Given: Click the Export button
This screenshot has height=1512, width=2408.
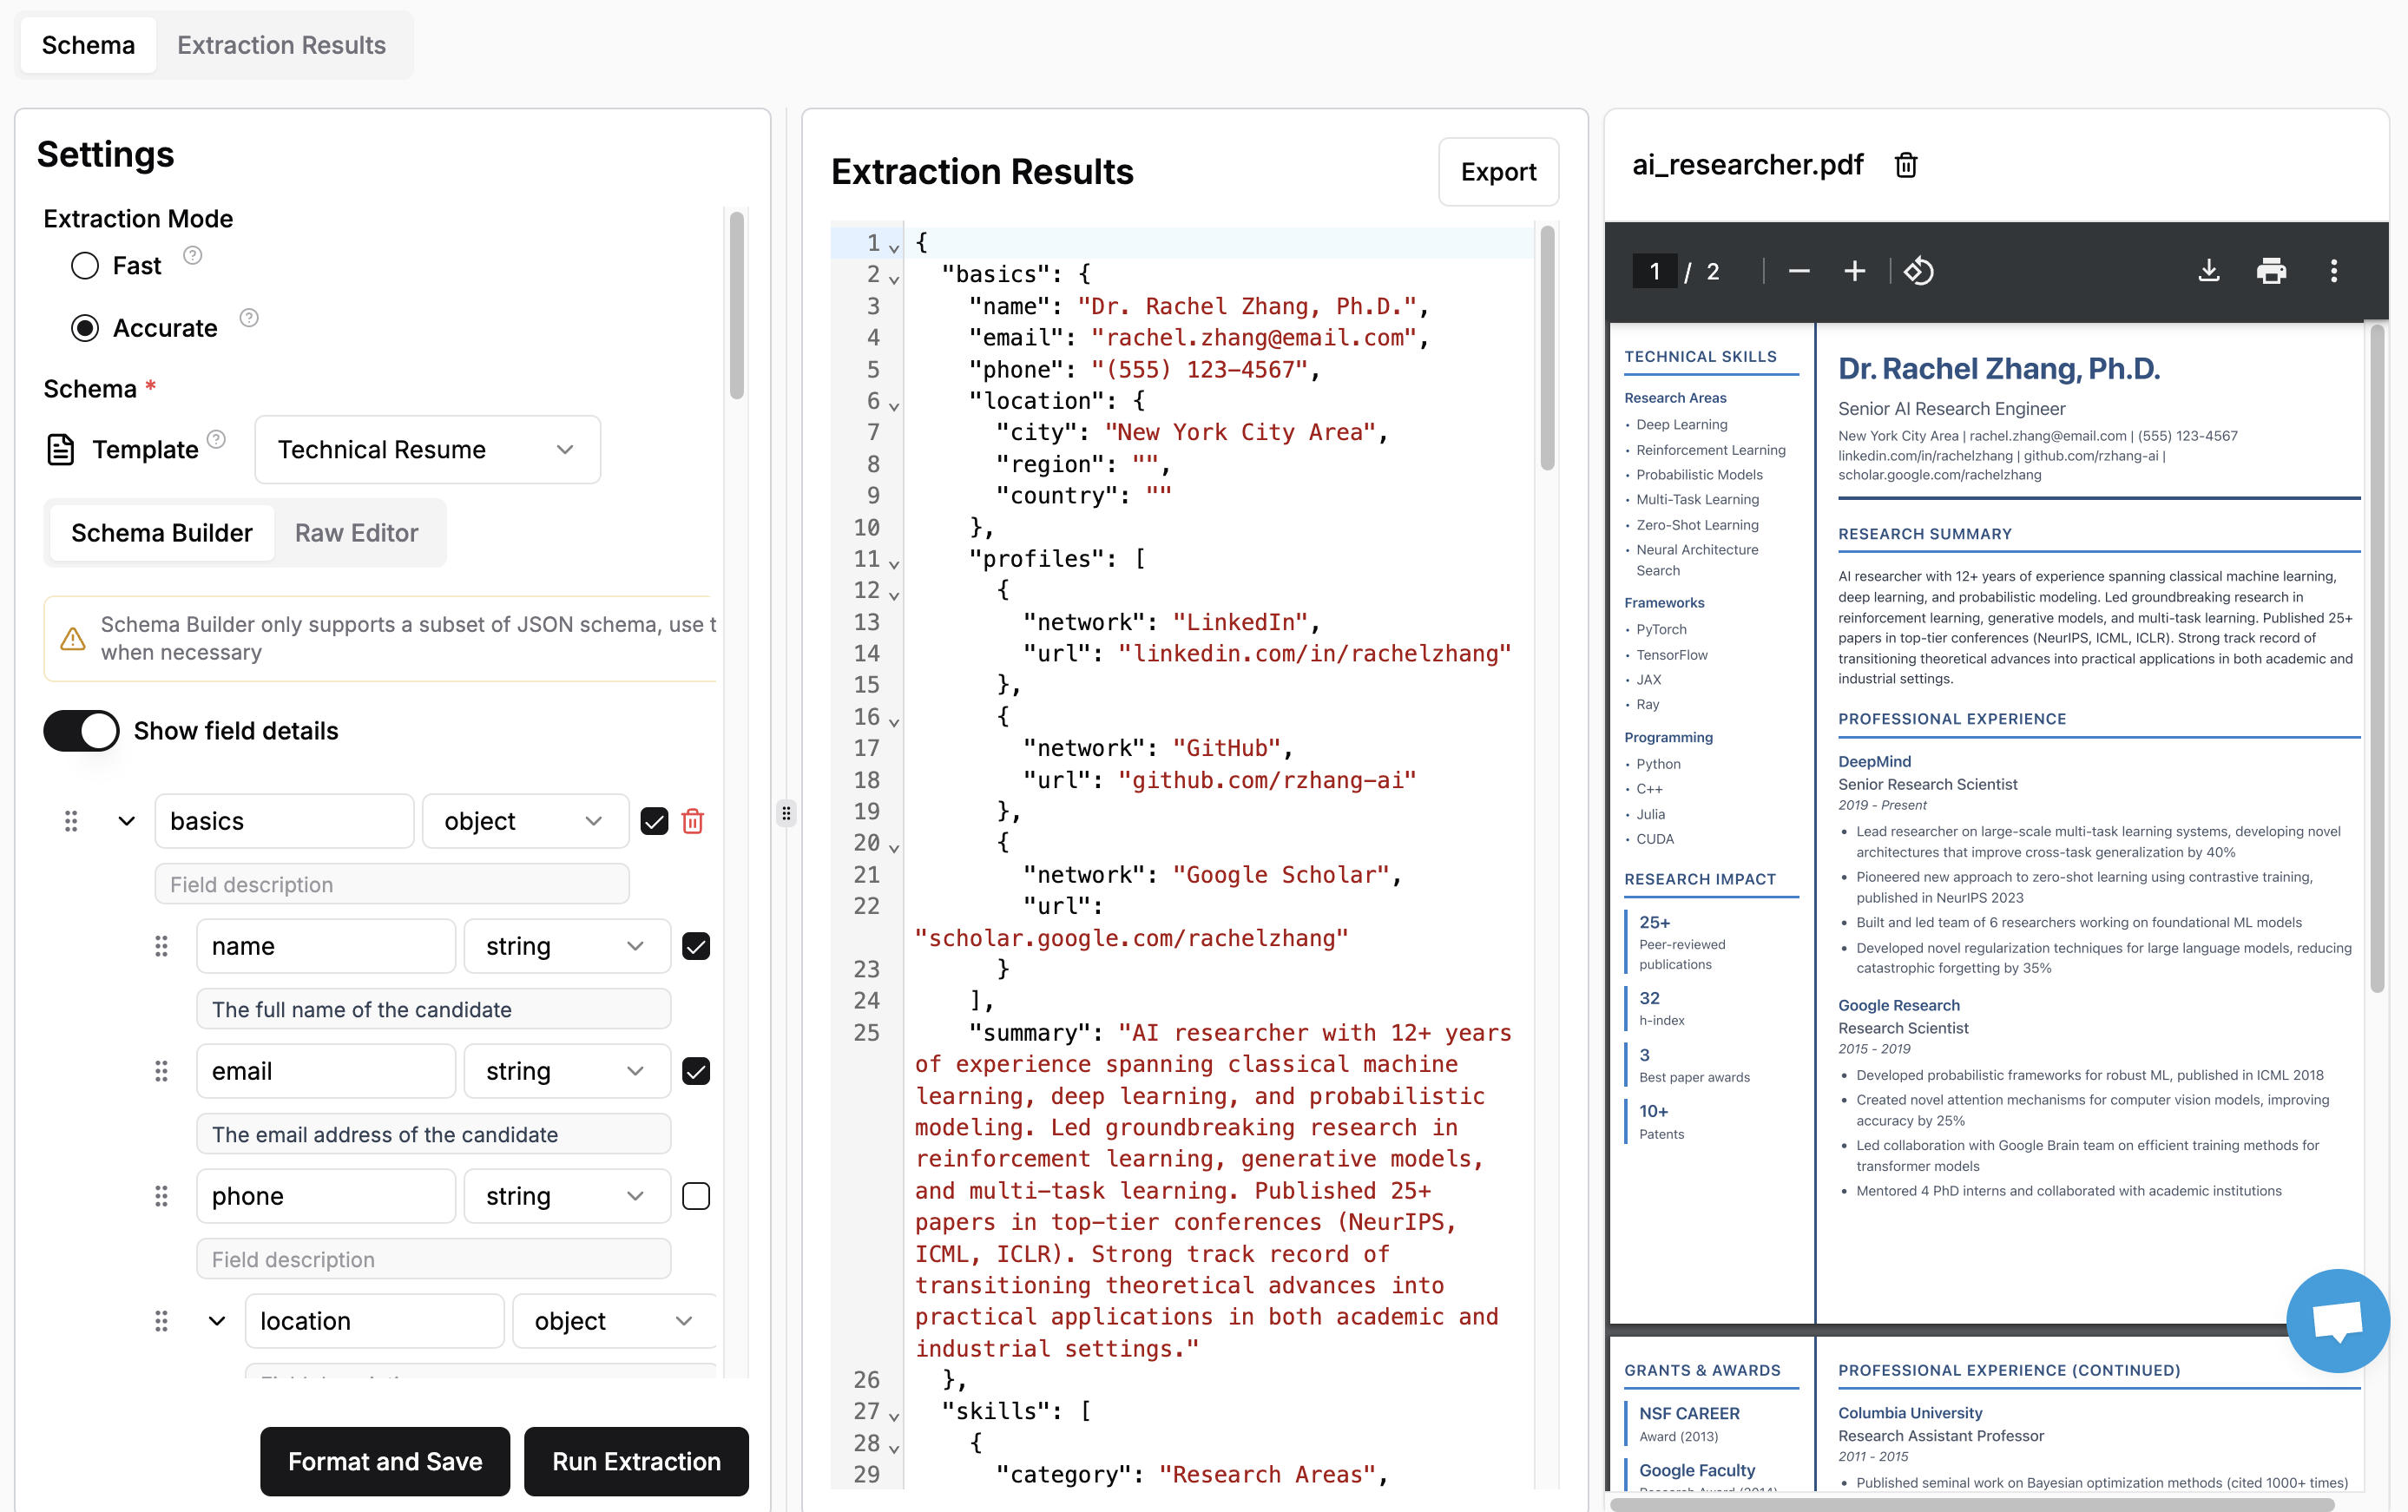Looking at the screenshot, I should pyautogui.click(x=1497, y=172).
